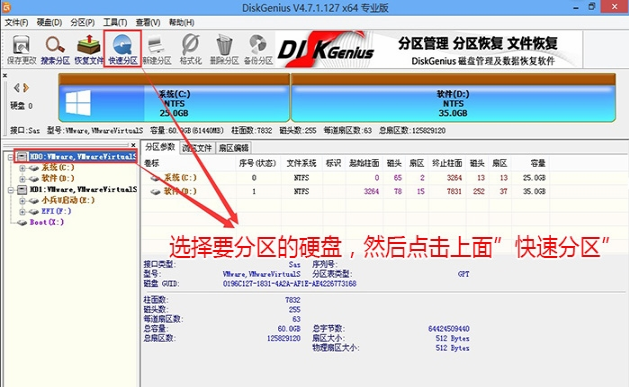Click the 起始柱面 column header

click(x=364, y=163)
